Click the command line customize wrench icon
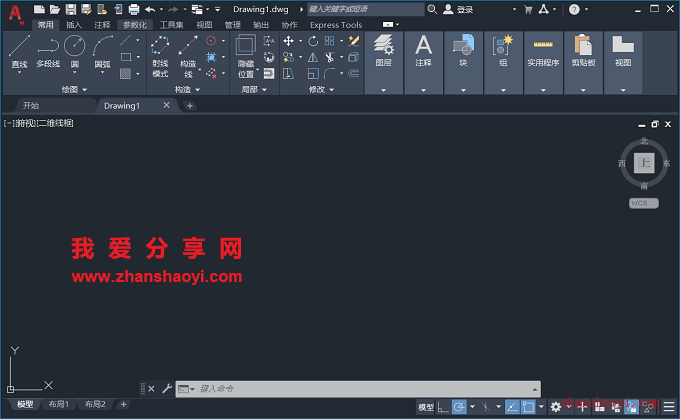680x419 pixels. 167,388
